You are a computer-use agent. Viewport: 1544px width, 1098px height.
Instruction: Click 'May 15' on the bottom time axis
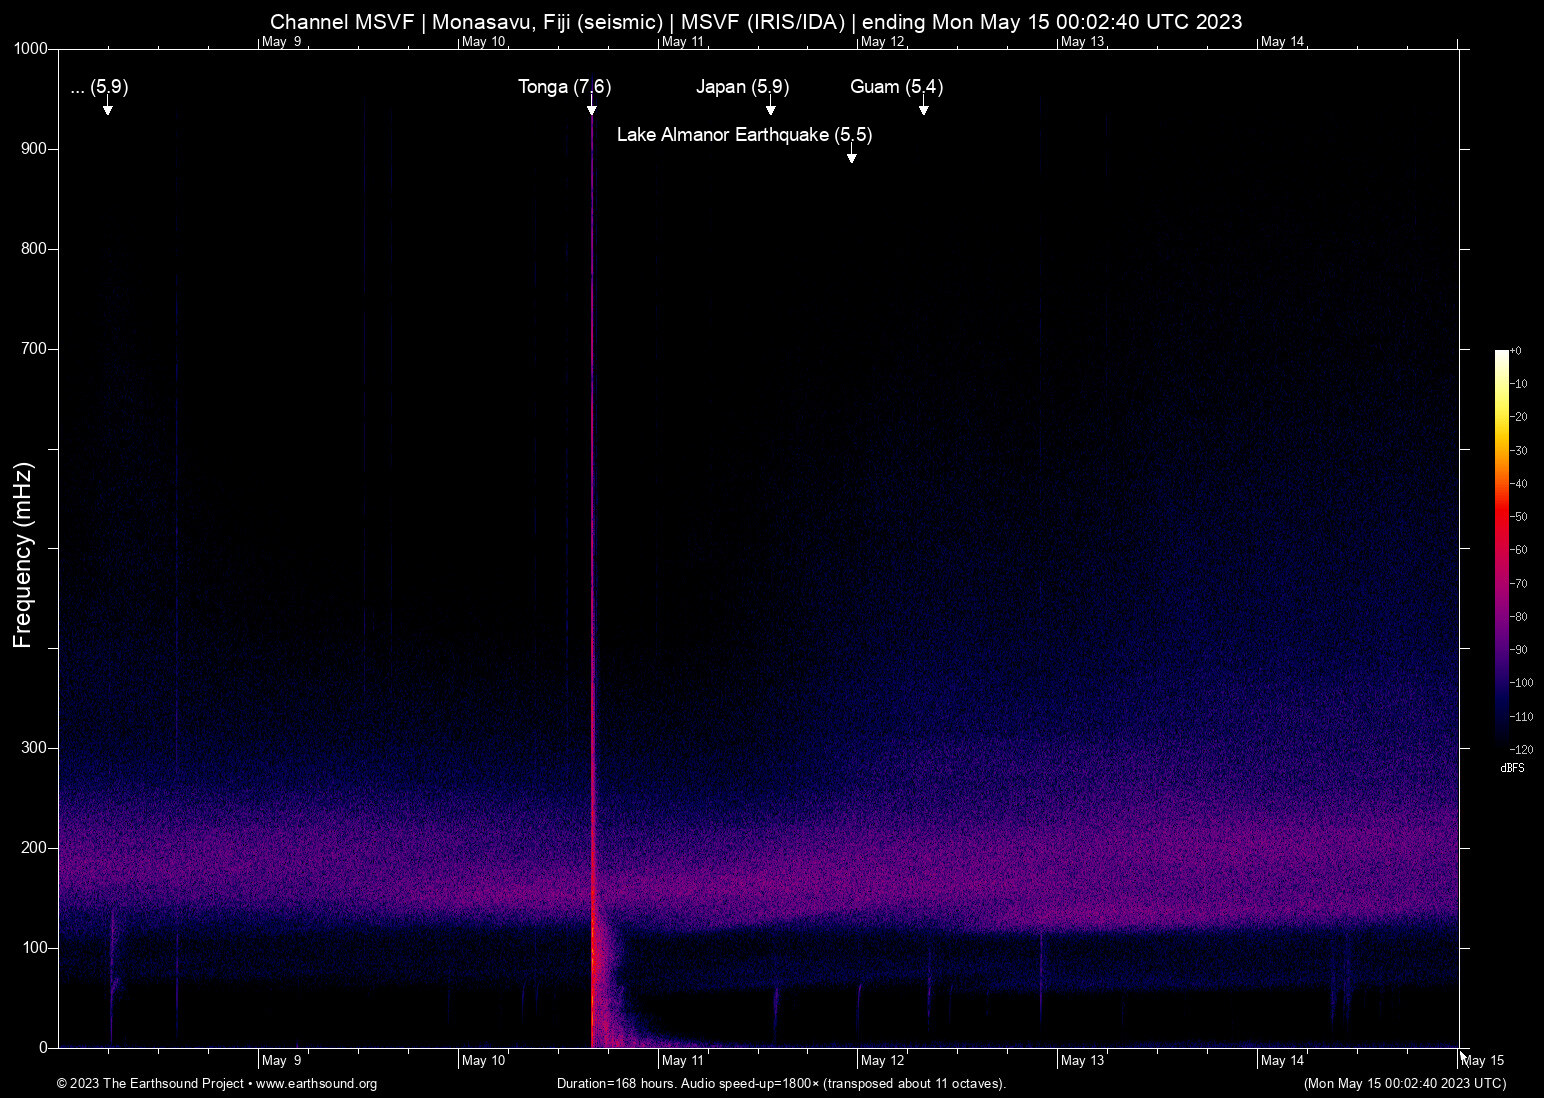pos(1484,1061)
